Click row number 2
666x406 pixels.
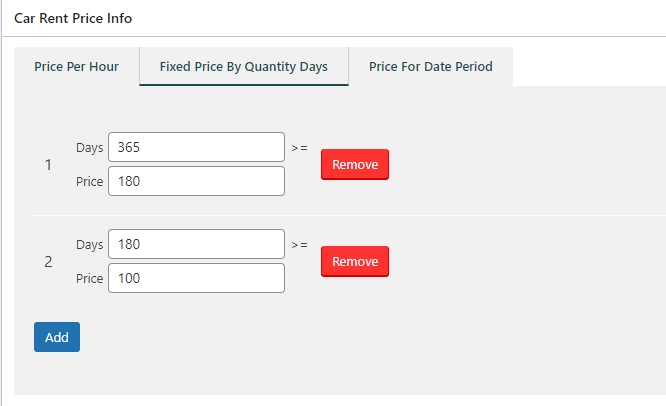coord(48,262)
